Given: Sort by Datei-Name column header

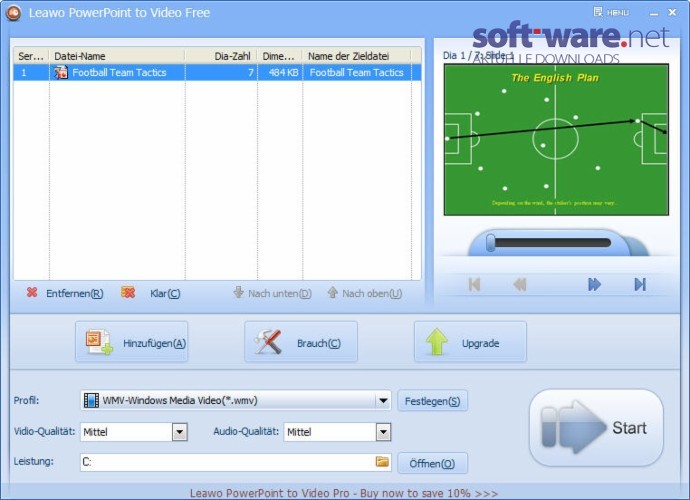Looking at the screenshot, I should click(117, 56).
